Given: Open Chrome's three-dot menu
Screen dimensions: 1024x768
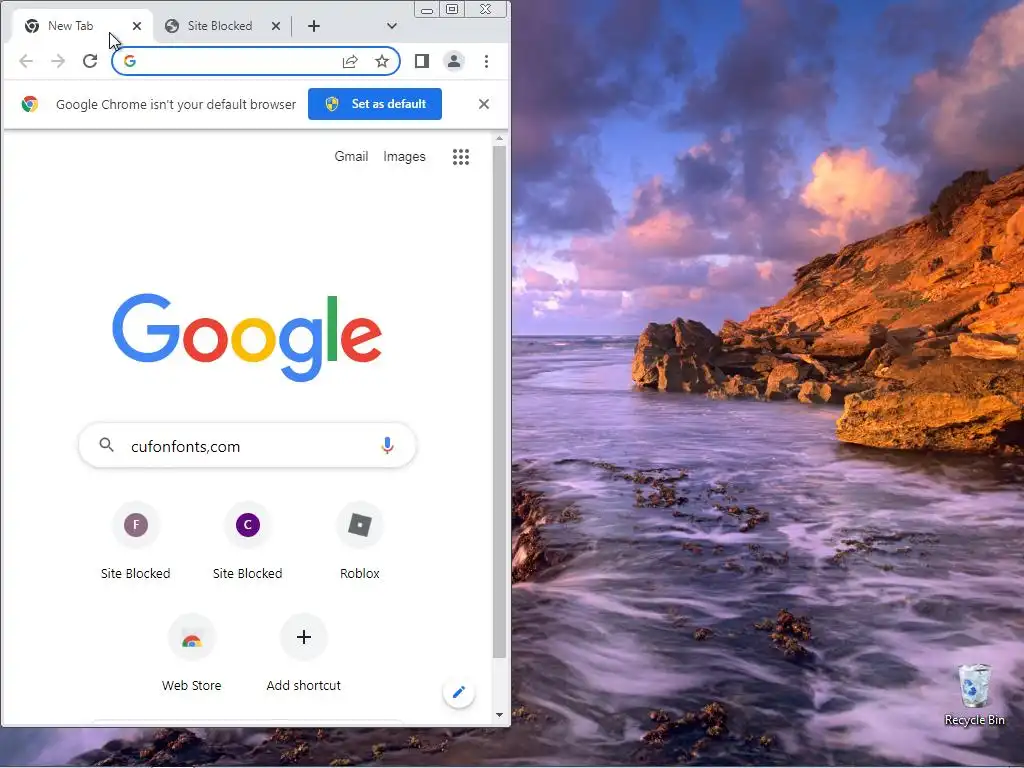Looking at the screenshot, I should point(487,61).
